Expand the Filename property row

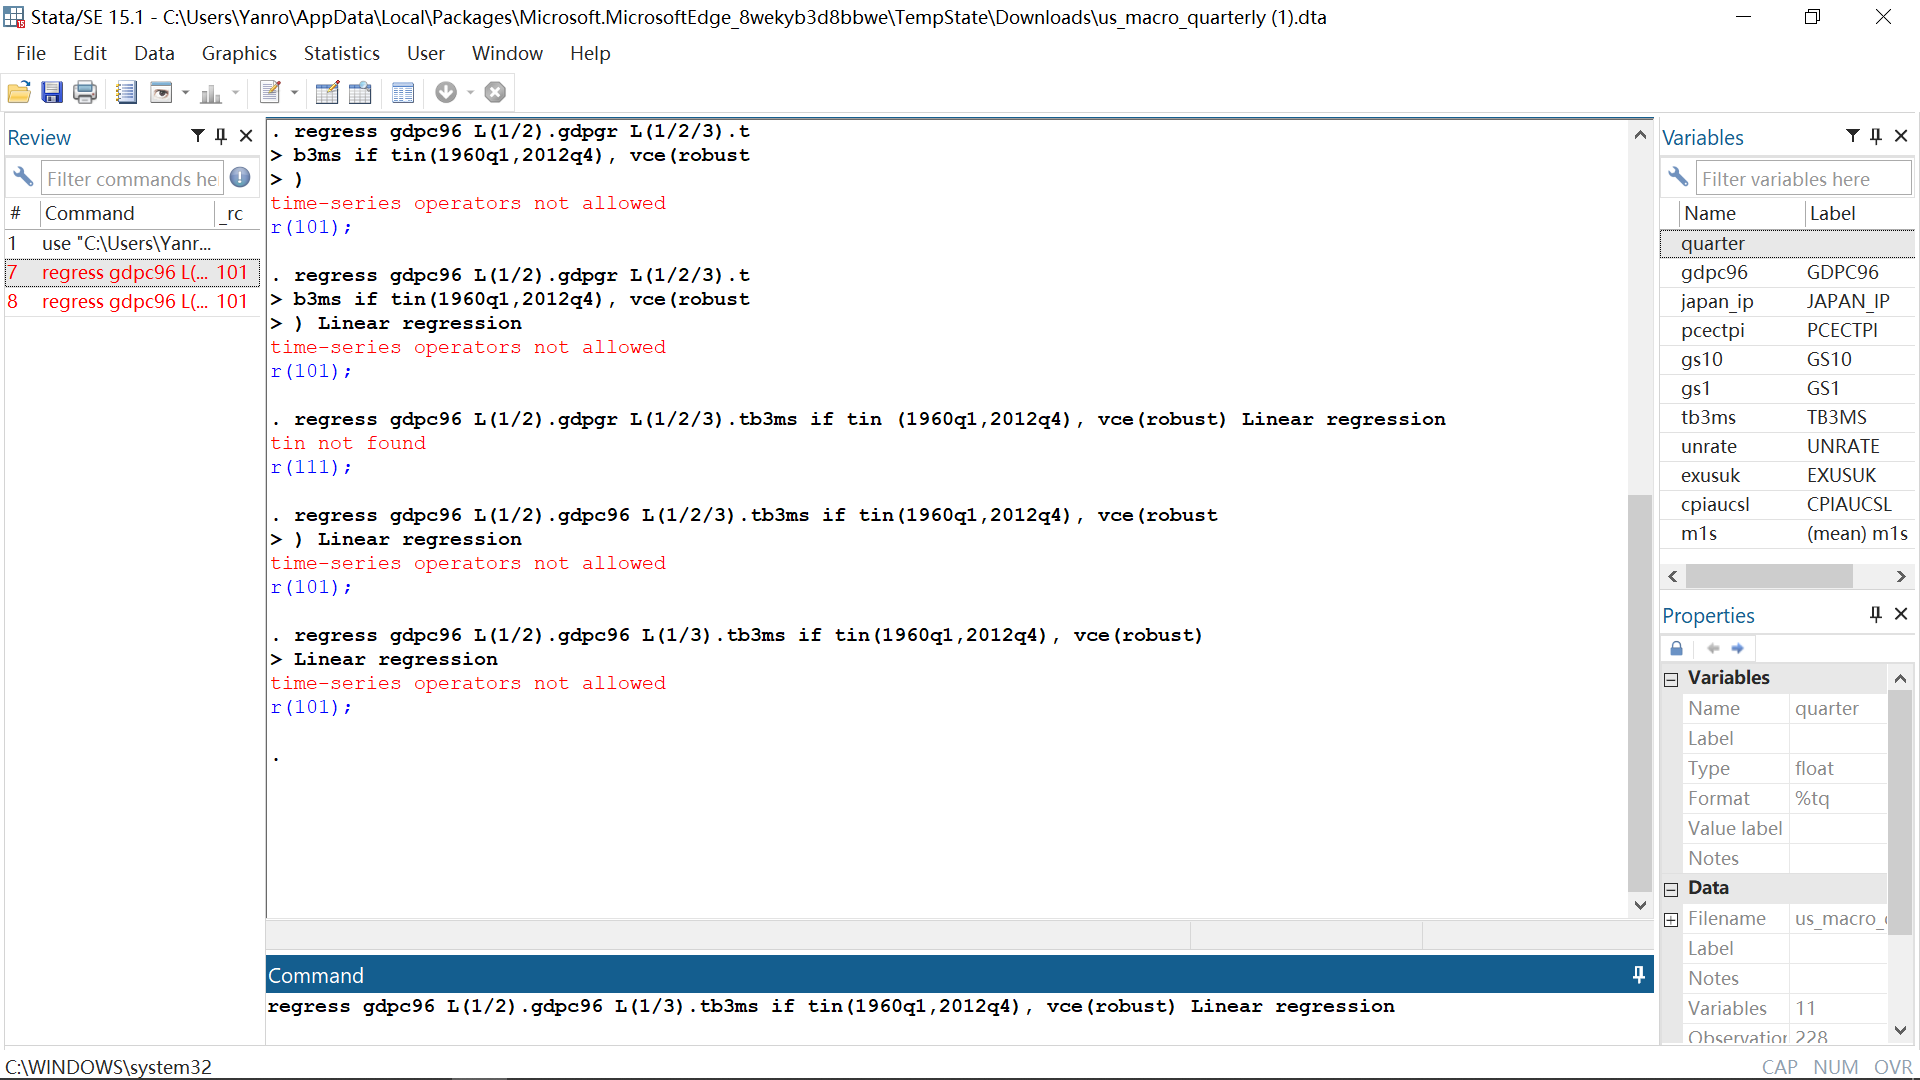pos(1671,920)
